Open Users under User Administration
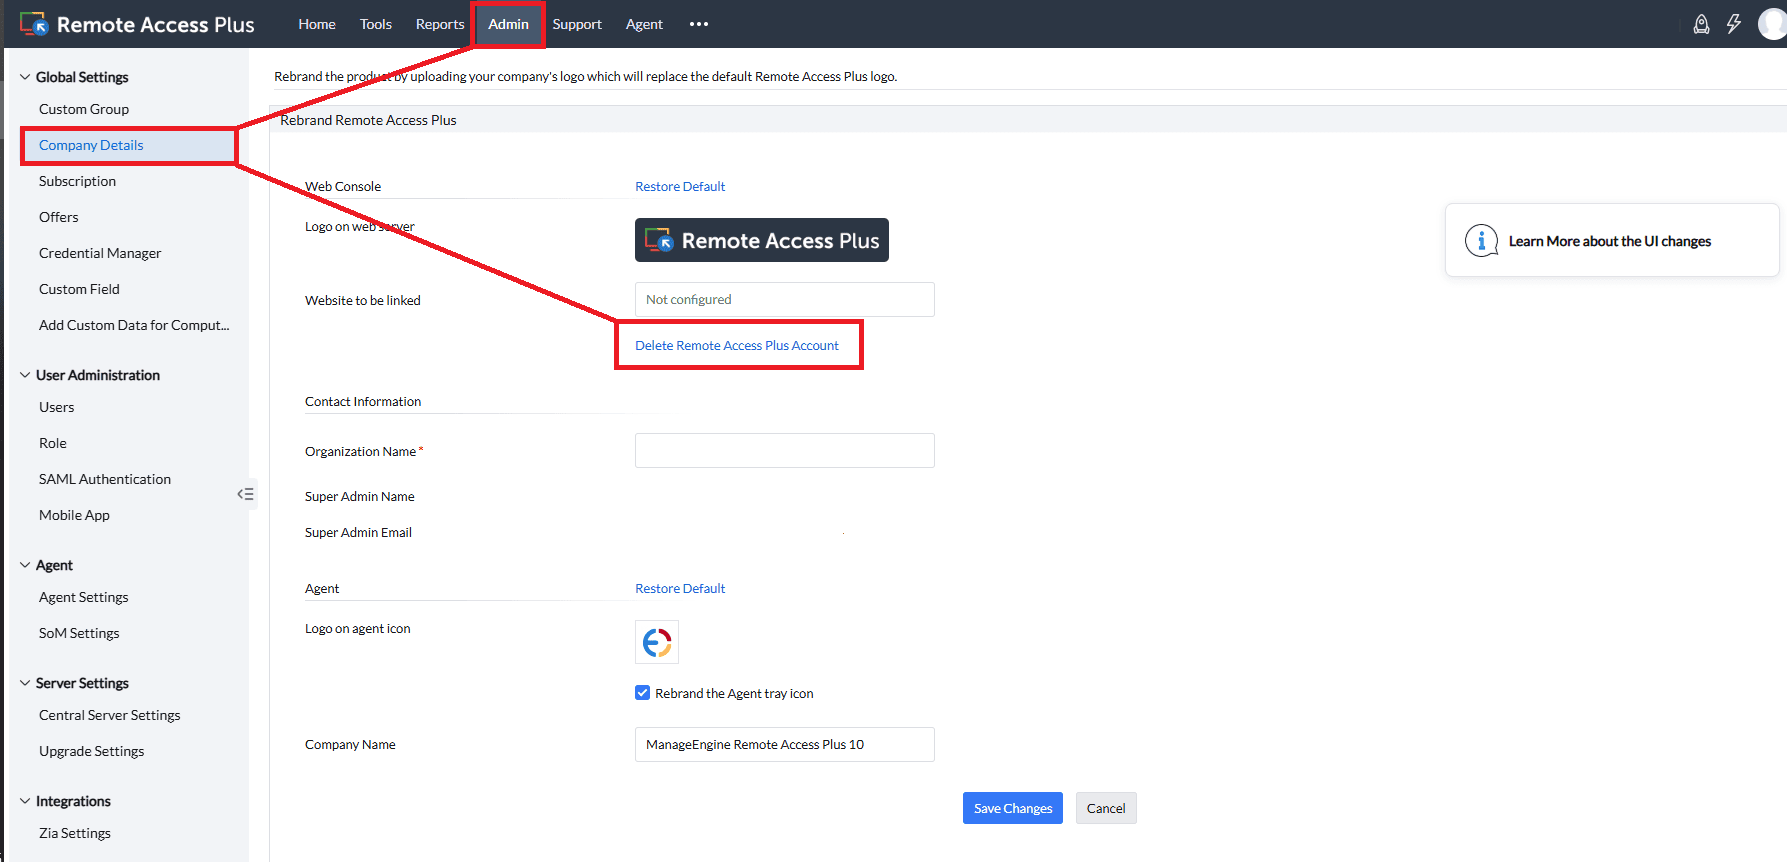 [x=56, y=407]
